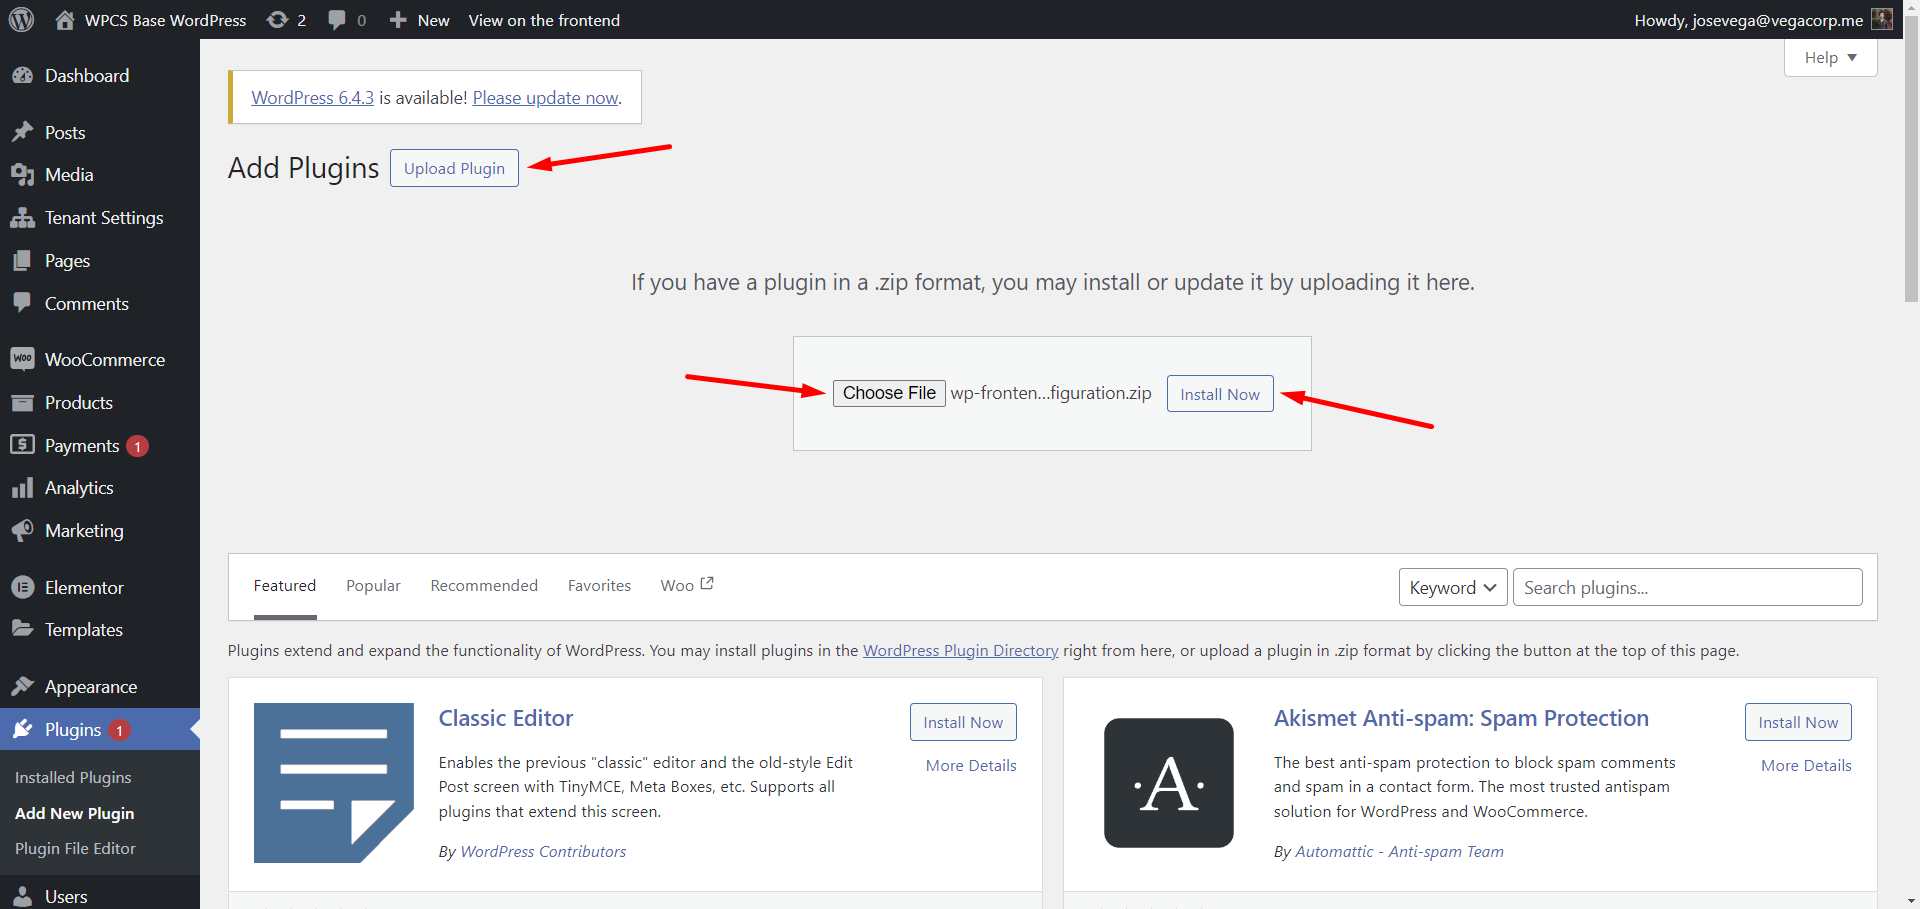The width and height of the screenshot is (1920, 909).
Task: Click the Payments dollar icon
Action: click(22, 445)
